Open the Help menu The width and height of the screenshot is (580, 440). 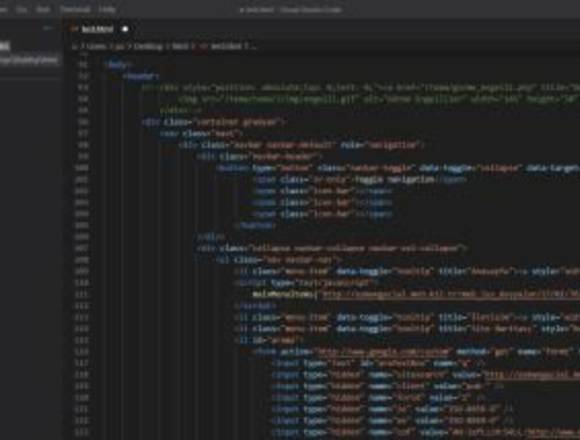(107, 9)
